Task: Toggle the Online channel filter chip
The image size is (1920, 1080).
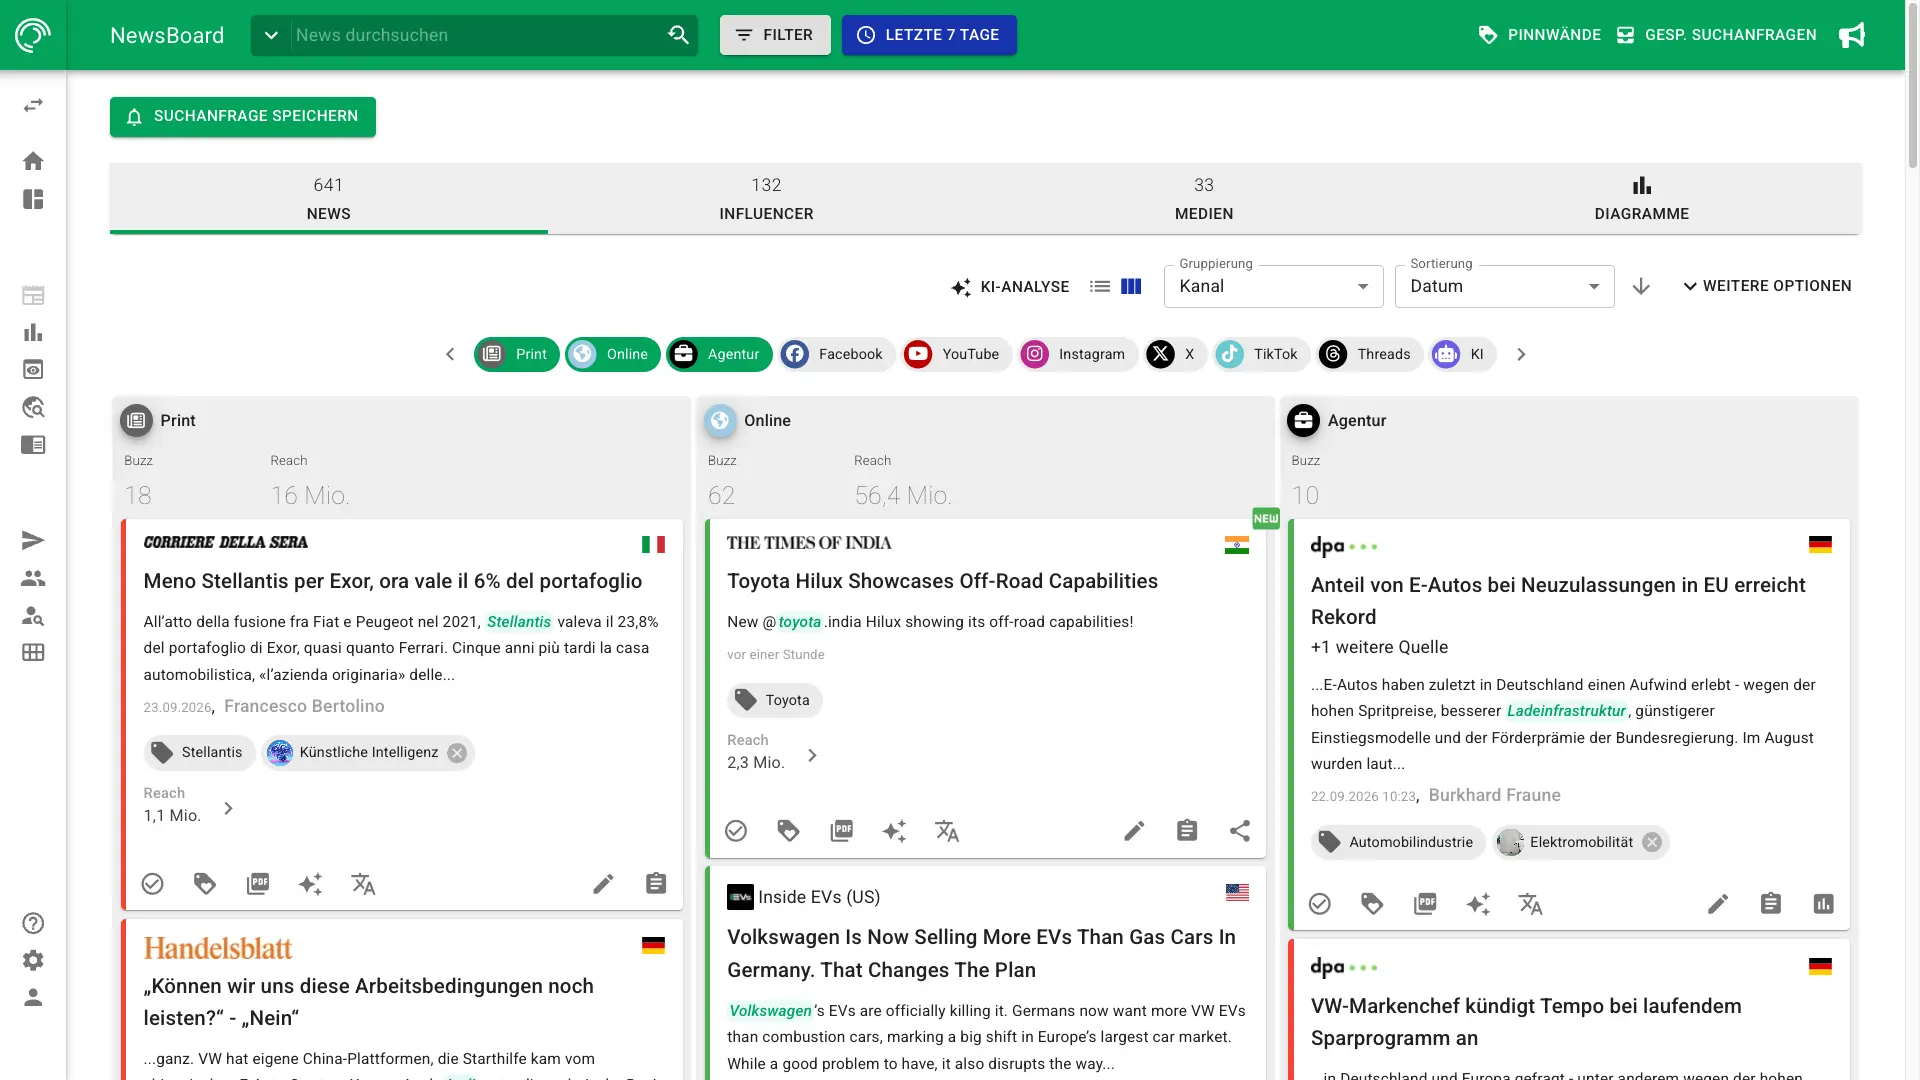Action: (x=613, y=354)
